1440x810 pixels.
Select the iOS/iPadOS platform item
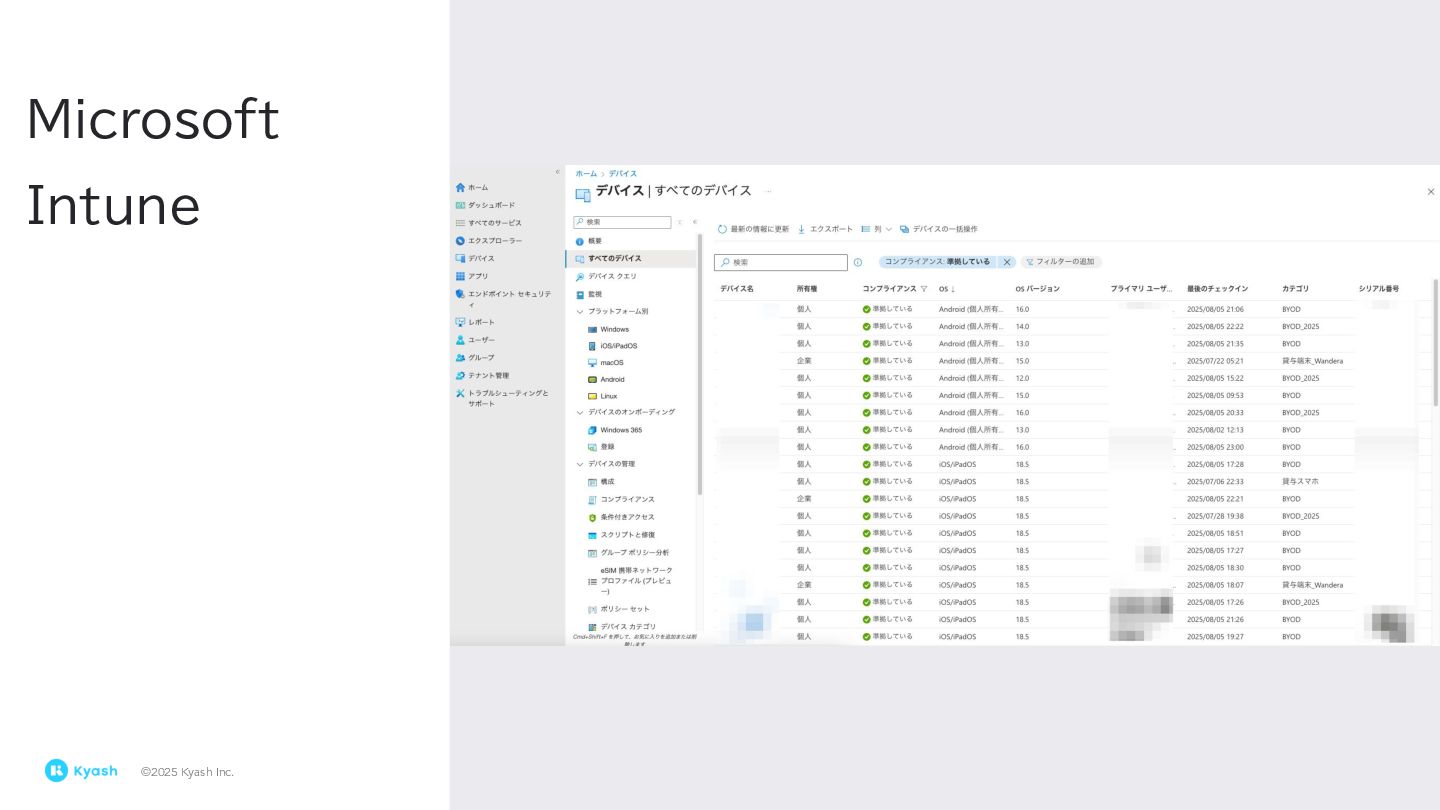612,346
